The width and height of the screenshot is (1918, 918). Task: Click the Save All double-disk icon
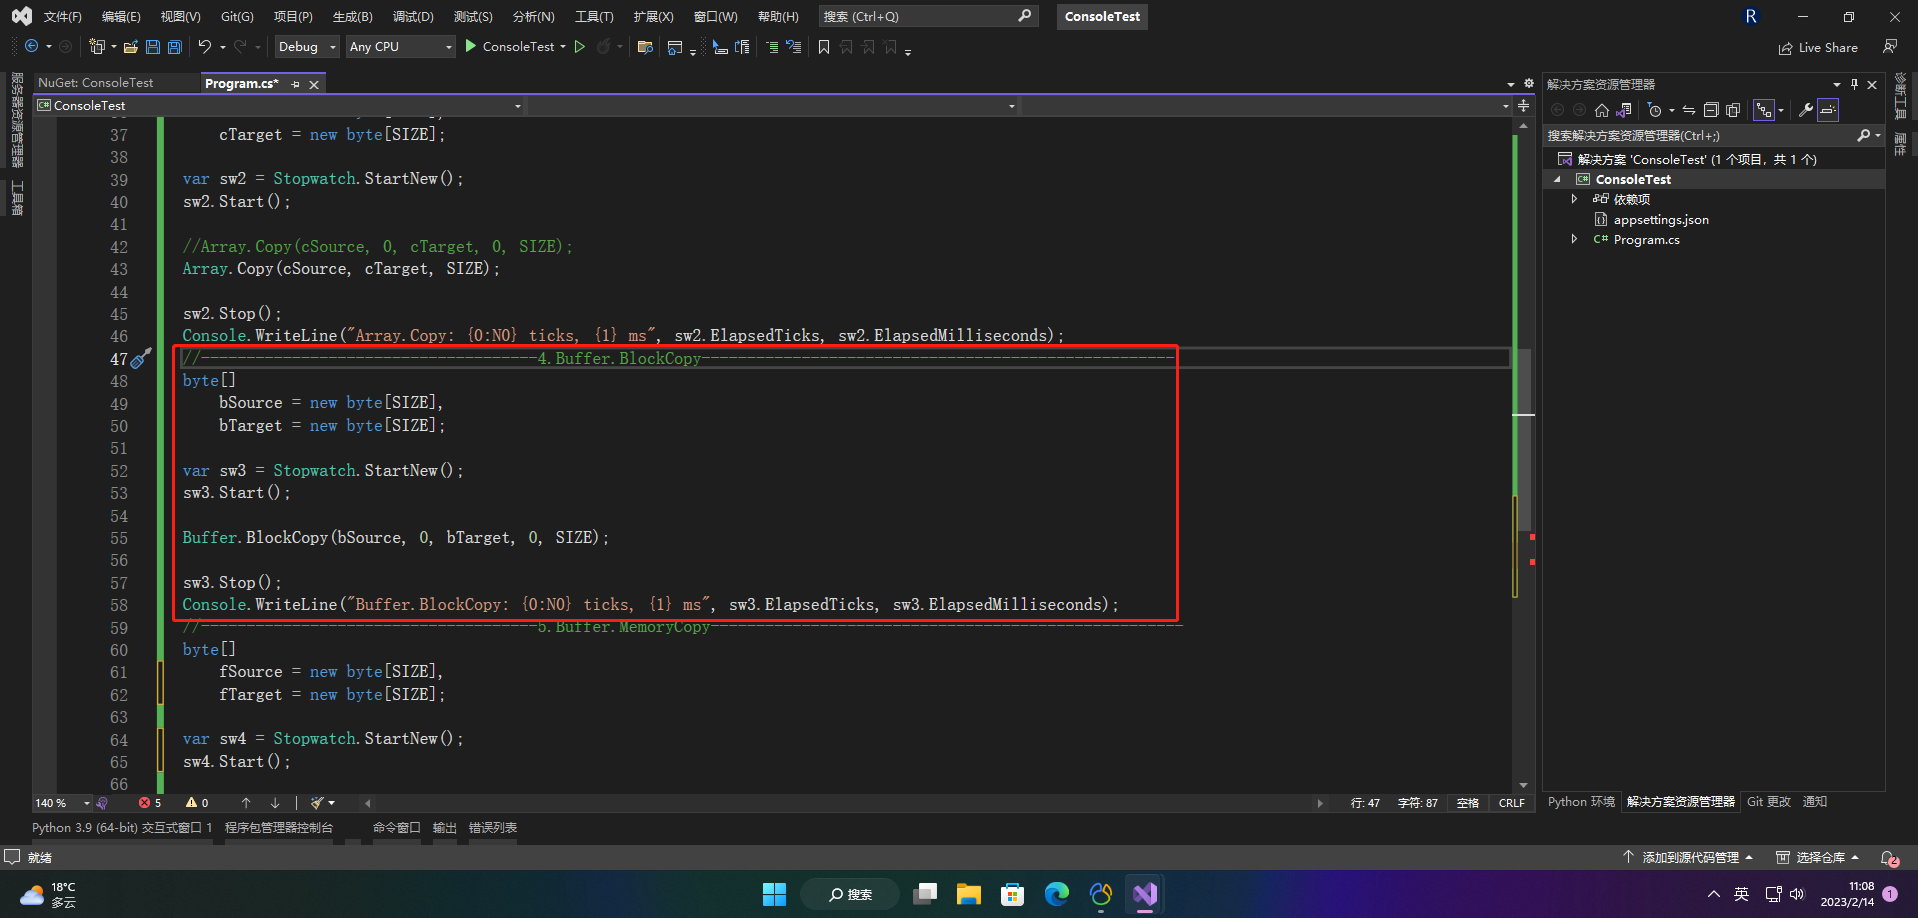175,47
